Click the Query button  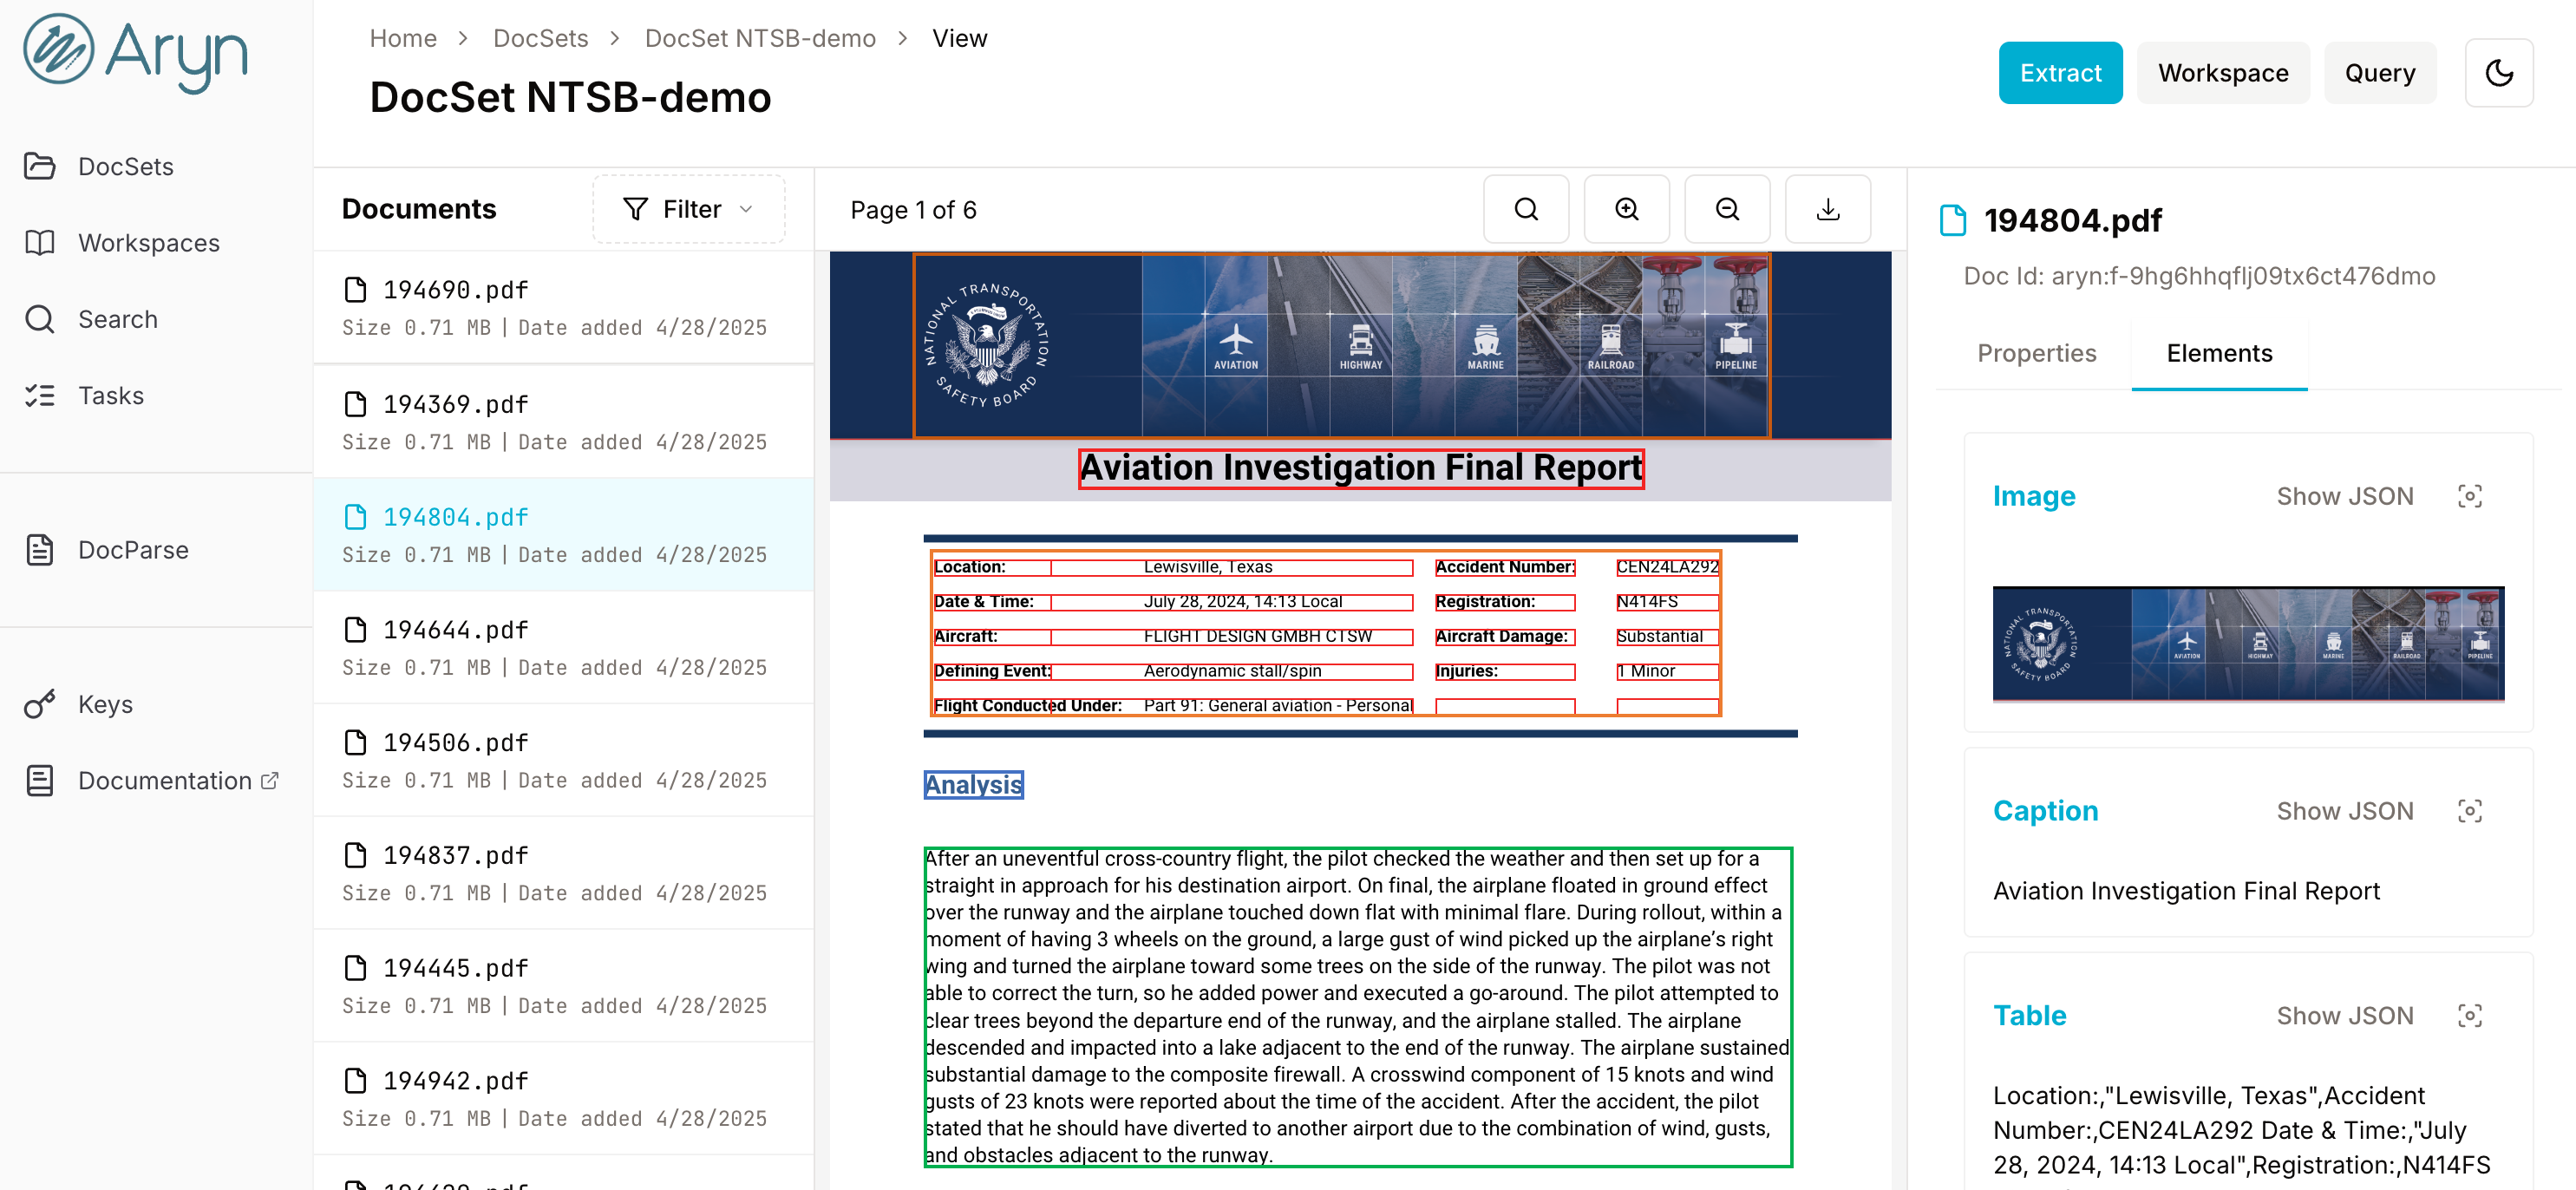click(x=2379, y=73)
